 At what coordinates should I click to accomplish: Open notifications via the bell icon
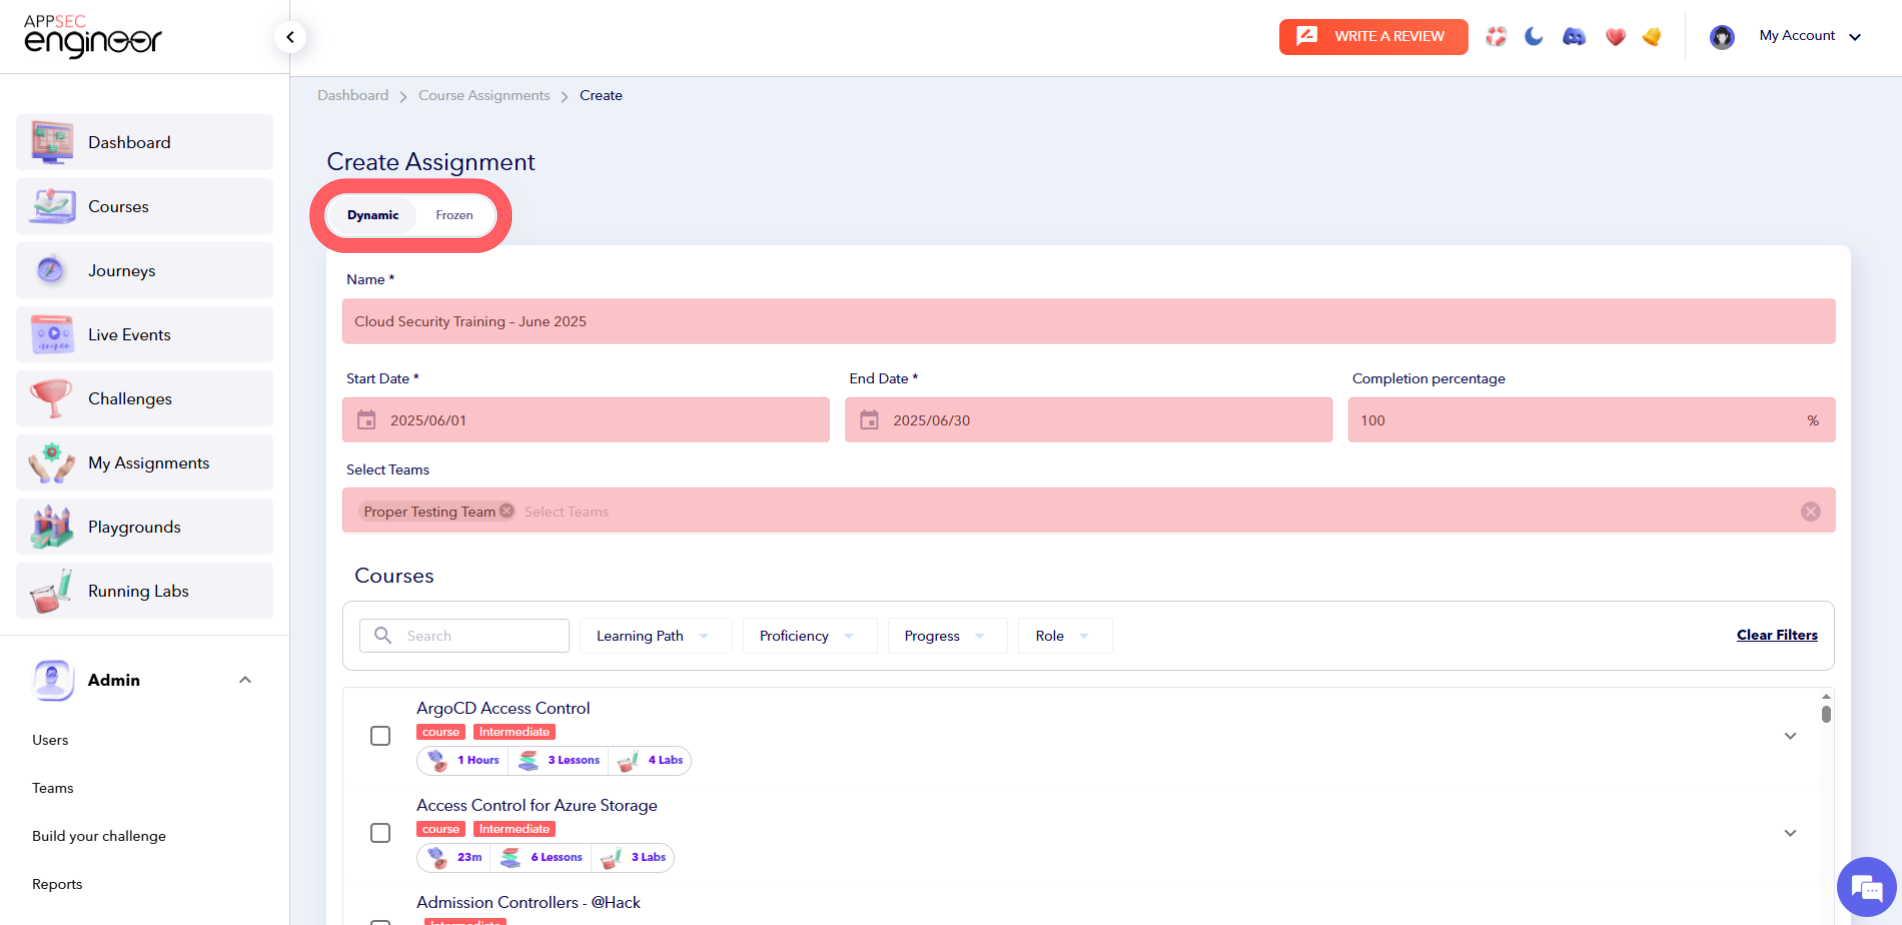1652,36
